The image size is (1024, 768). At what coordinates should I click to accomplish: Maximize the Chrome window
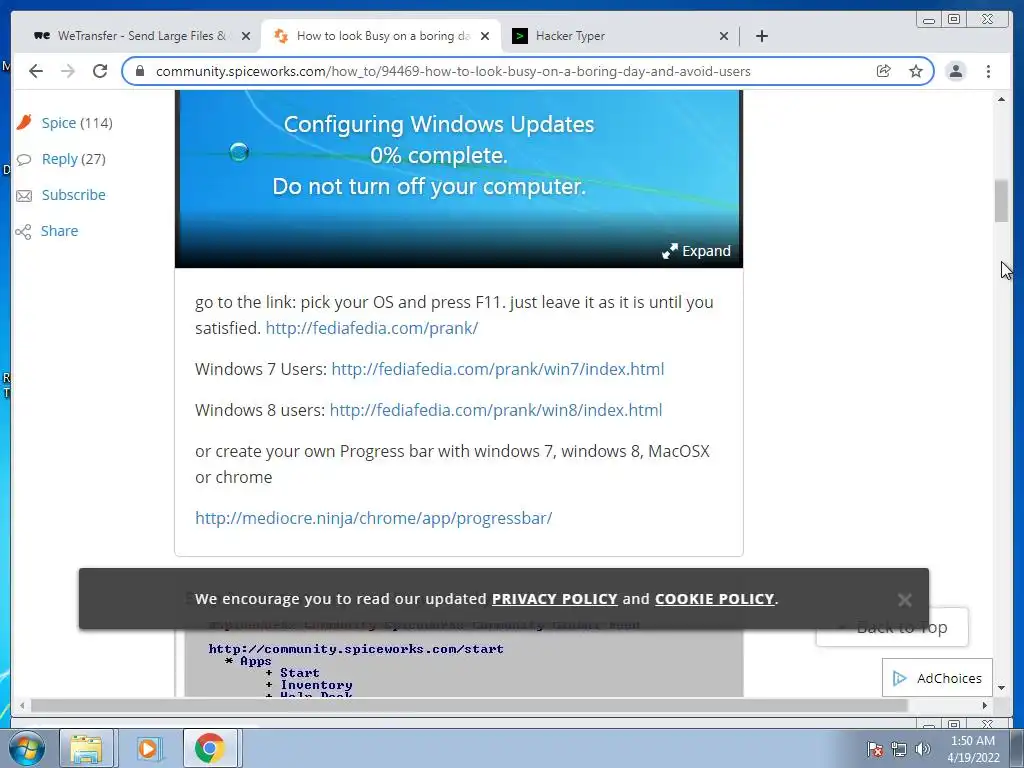(953, 20)
